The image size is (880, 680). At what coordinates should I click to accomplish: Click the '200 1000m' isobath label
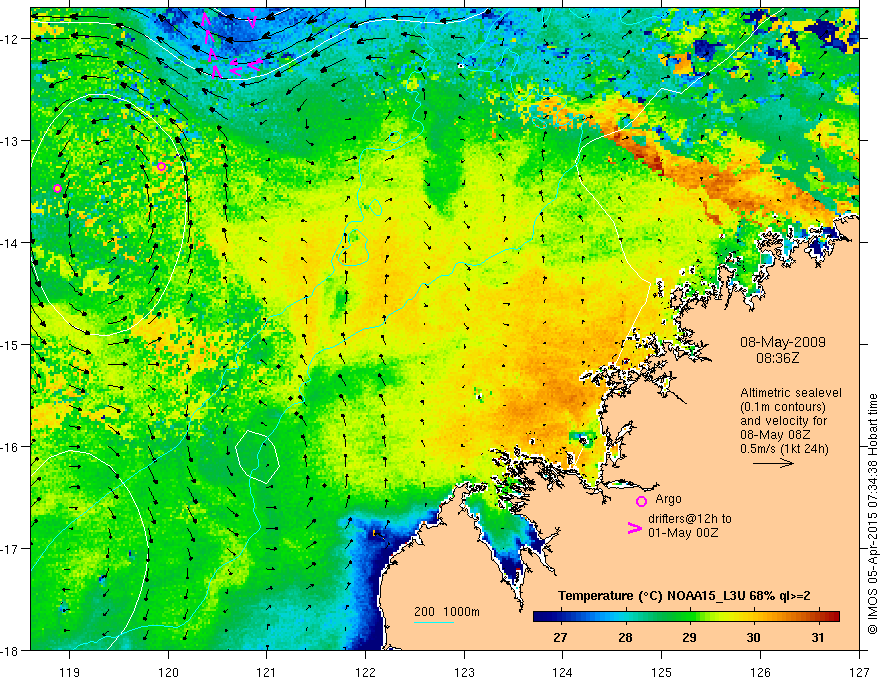click(x=447, y=612)
